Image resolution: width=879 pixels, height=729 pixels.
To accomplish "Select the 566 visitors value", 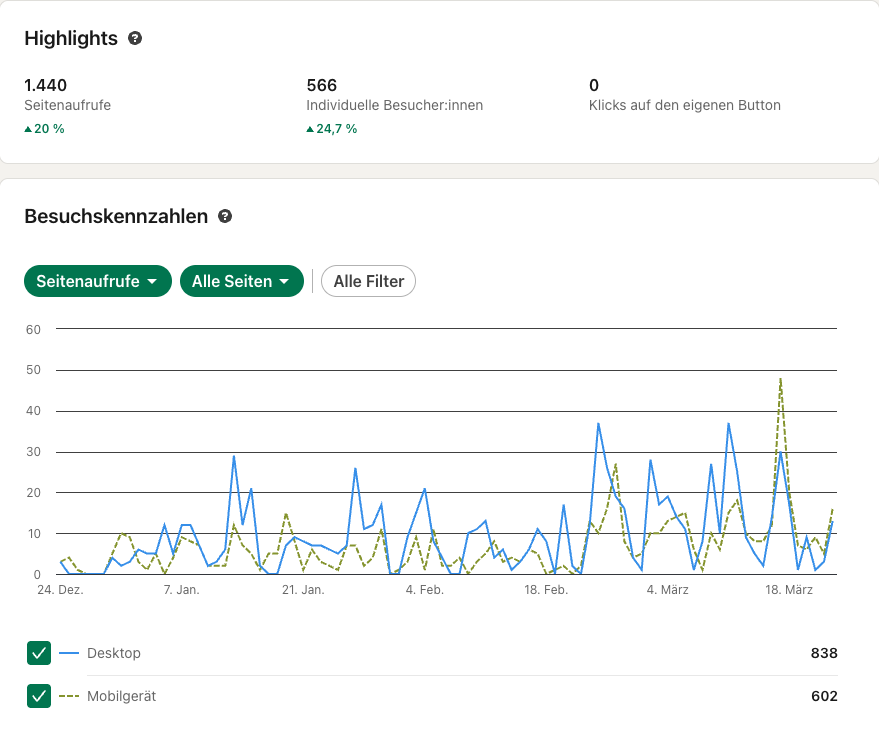I will (x=322, y=85).
